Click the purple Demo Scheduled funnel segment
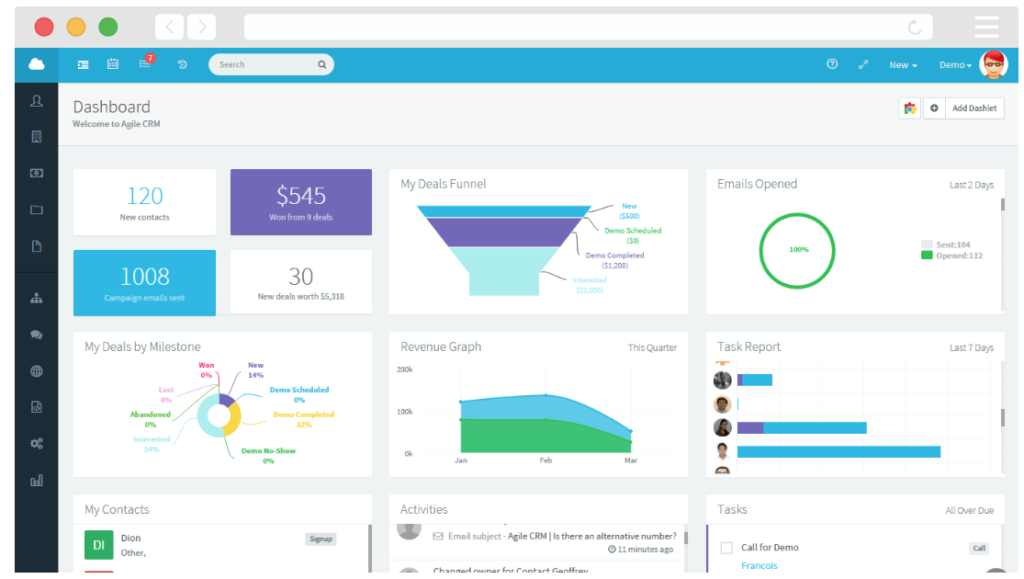The image size is (1024, 579). [x=504, y=232]
